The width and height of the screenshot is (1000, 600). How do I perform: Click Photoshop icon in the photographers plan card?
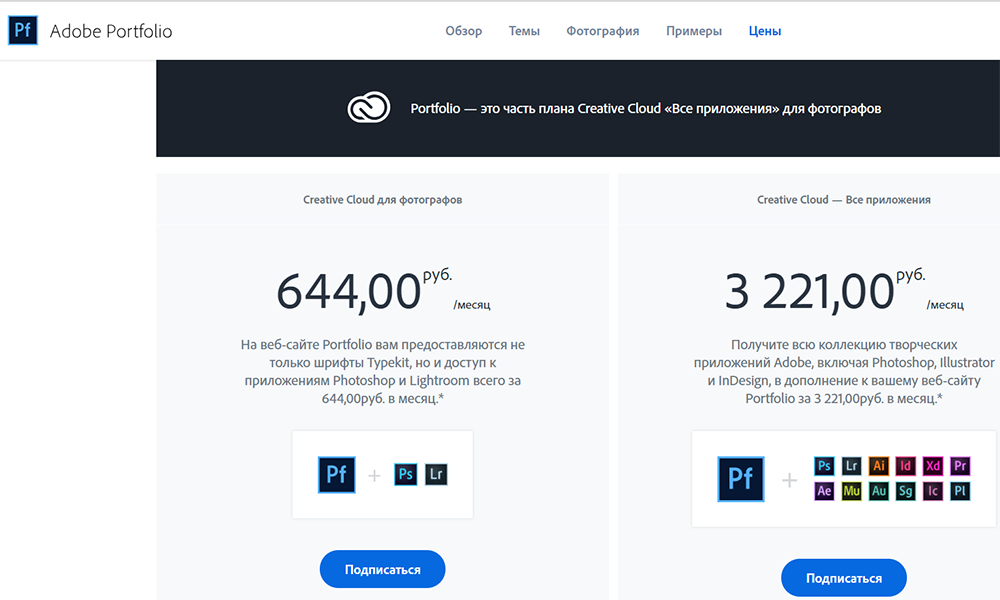click(405, 474)
